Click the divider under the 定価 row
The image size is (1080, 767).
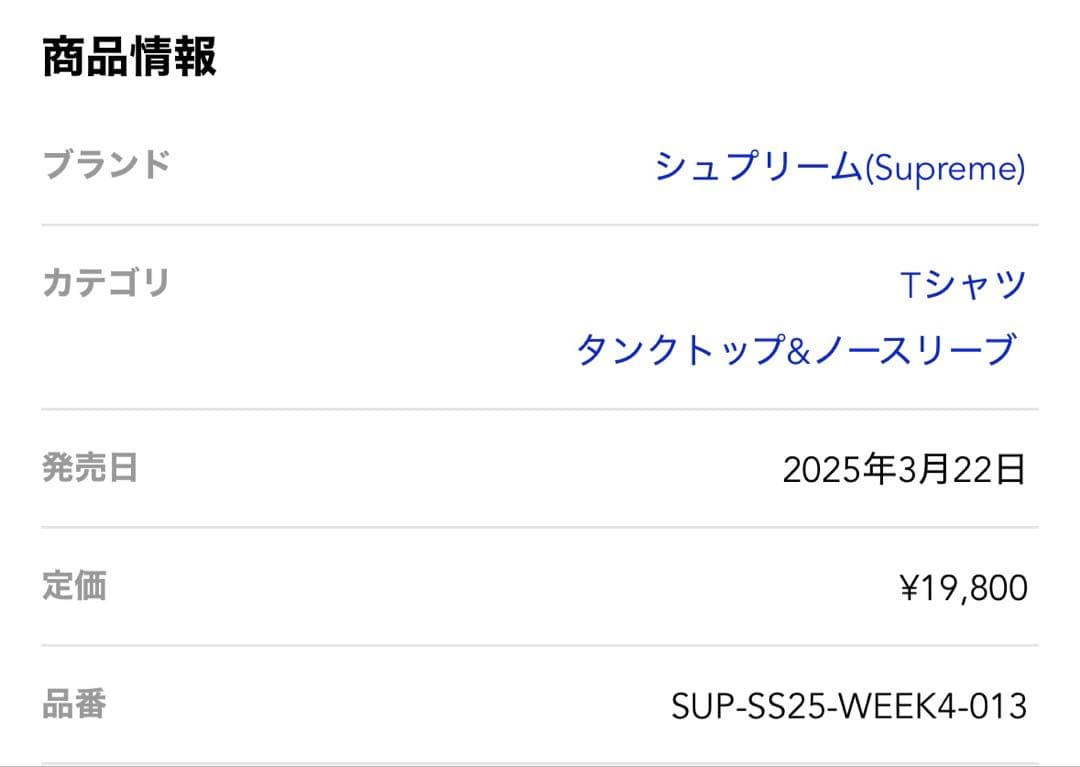[x=540, y=645]
